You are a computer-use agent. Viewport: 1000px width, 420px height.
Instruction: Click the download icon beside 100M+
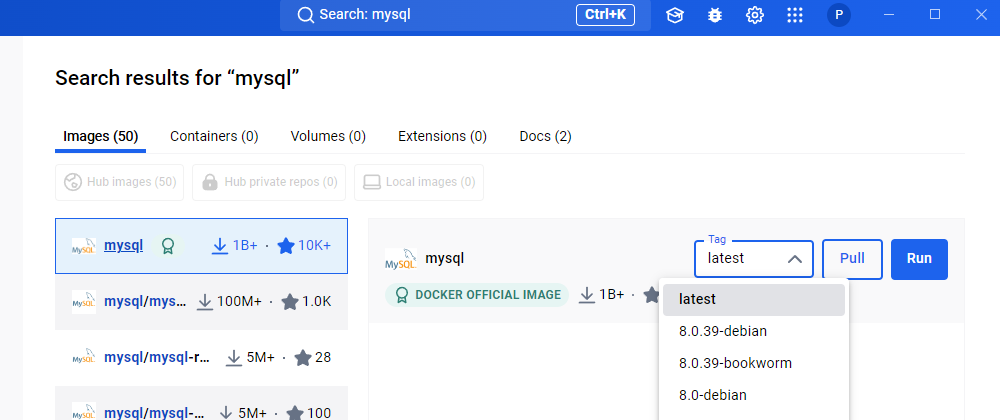pos(205,302)
